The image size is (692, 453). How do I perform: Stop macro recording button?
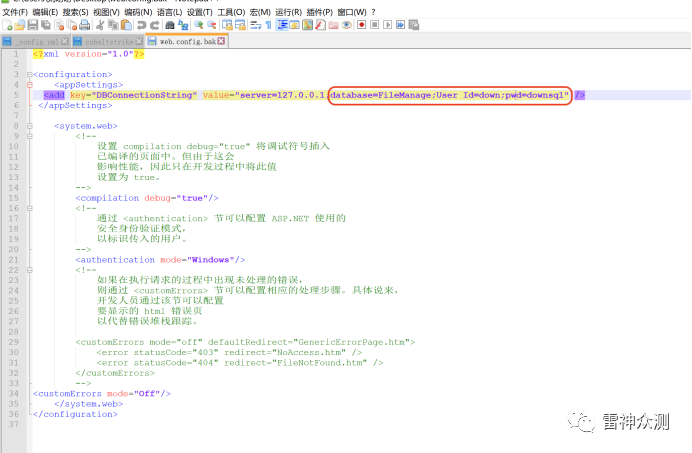coord(374,25)
